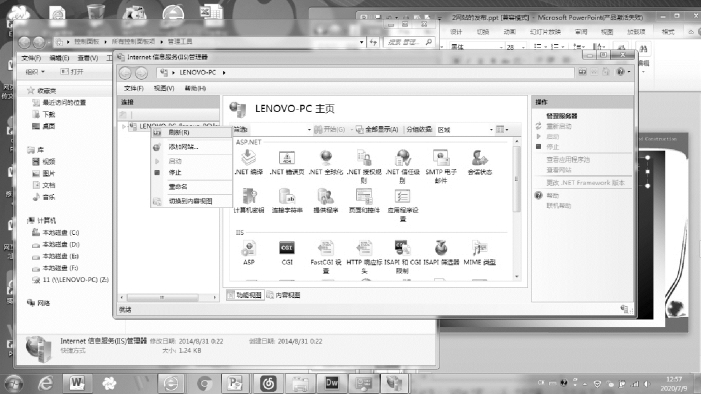This screenshot has height=394, width=701.
Task: Click the Dreamweaver icon in the taskbar
Action: 332,383
